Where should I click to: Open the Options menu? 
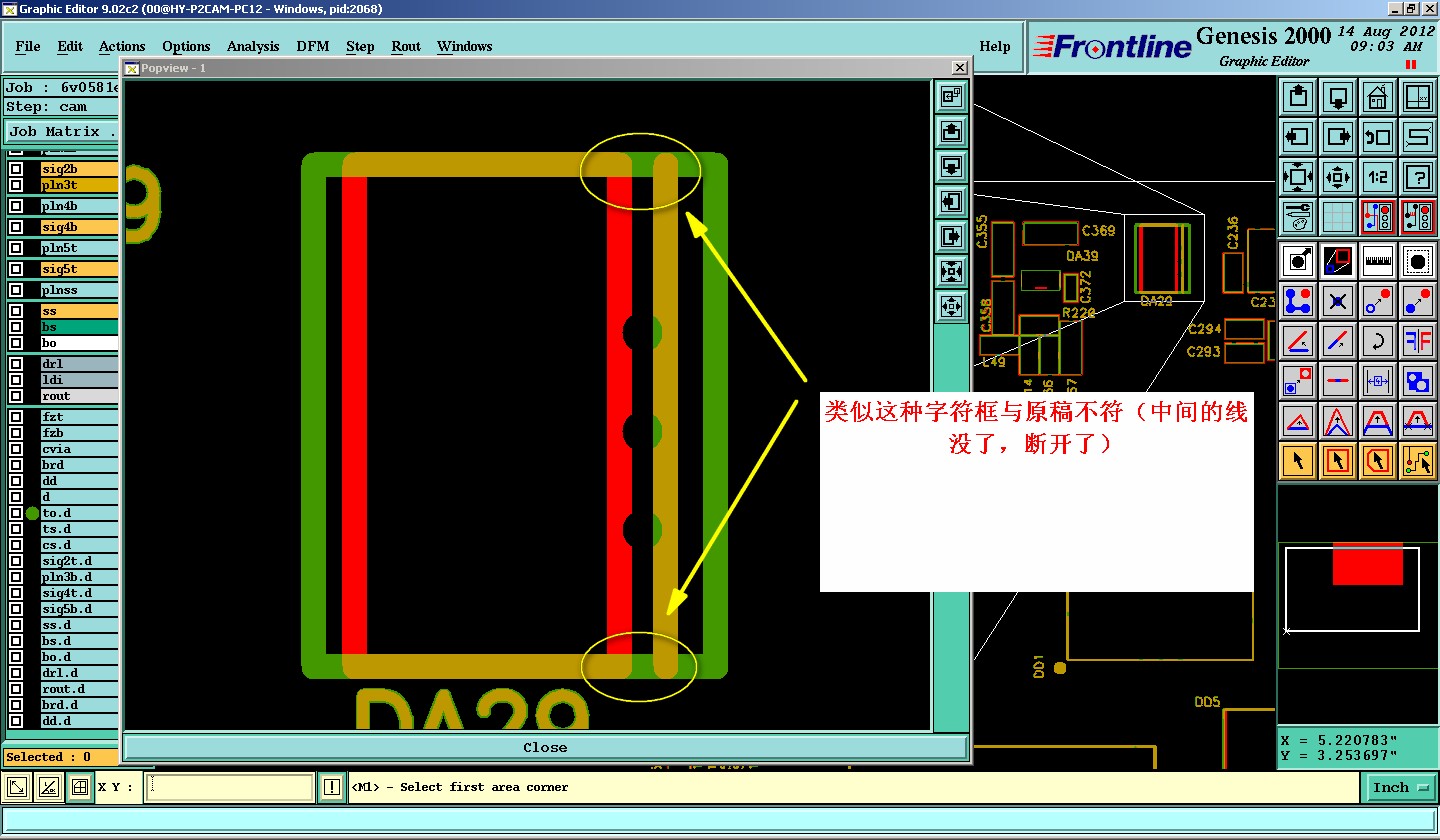pos(186,46)
